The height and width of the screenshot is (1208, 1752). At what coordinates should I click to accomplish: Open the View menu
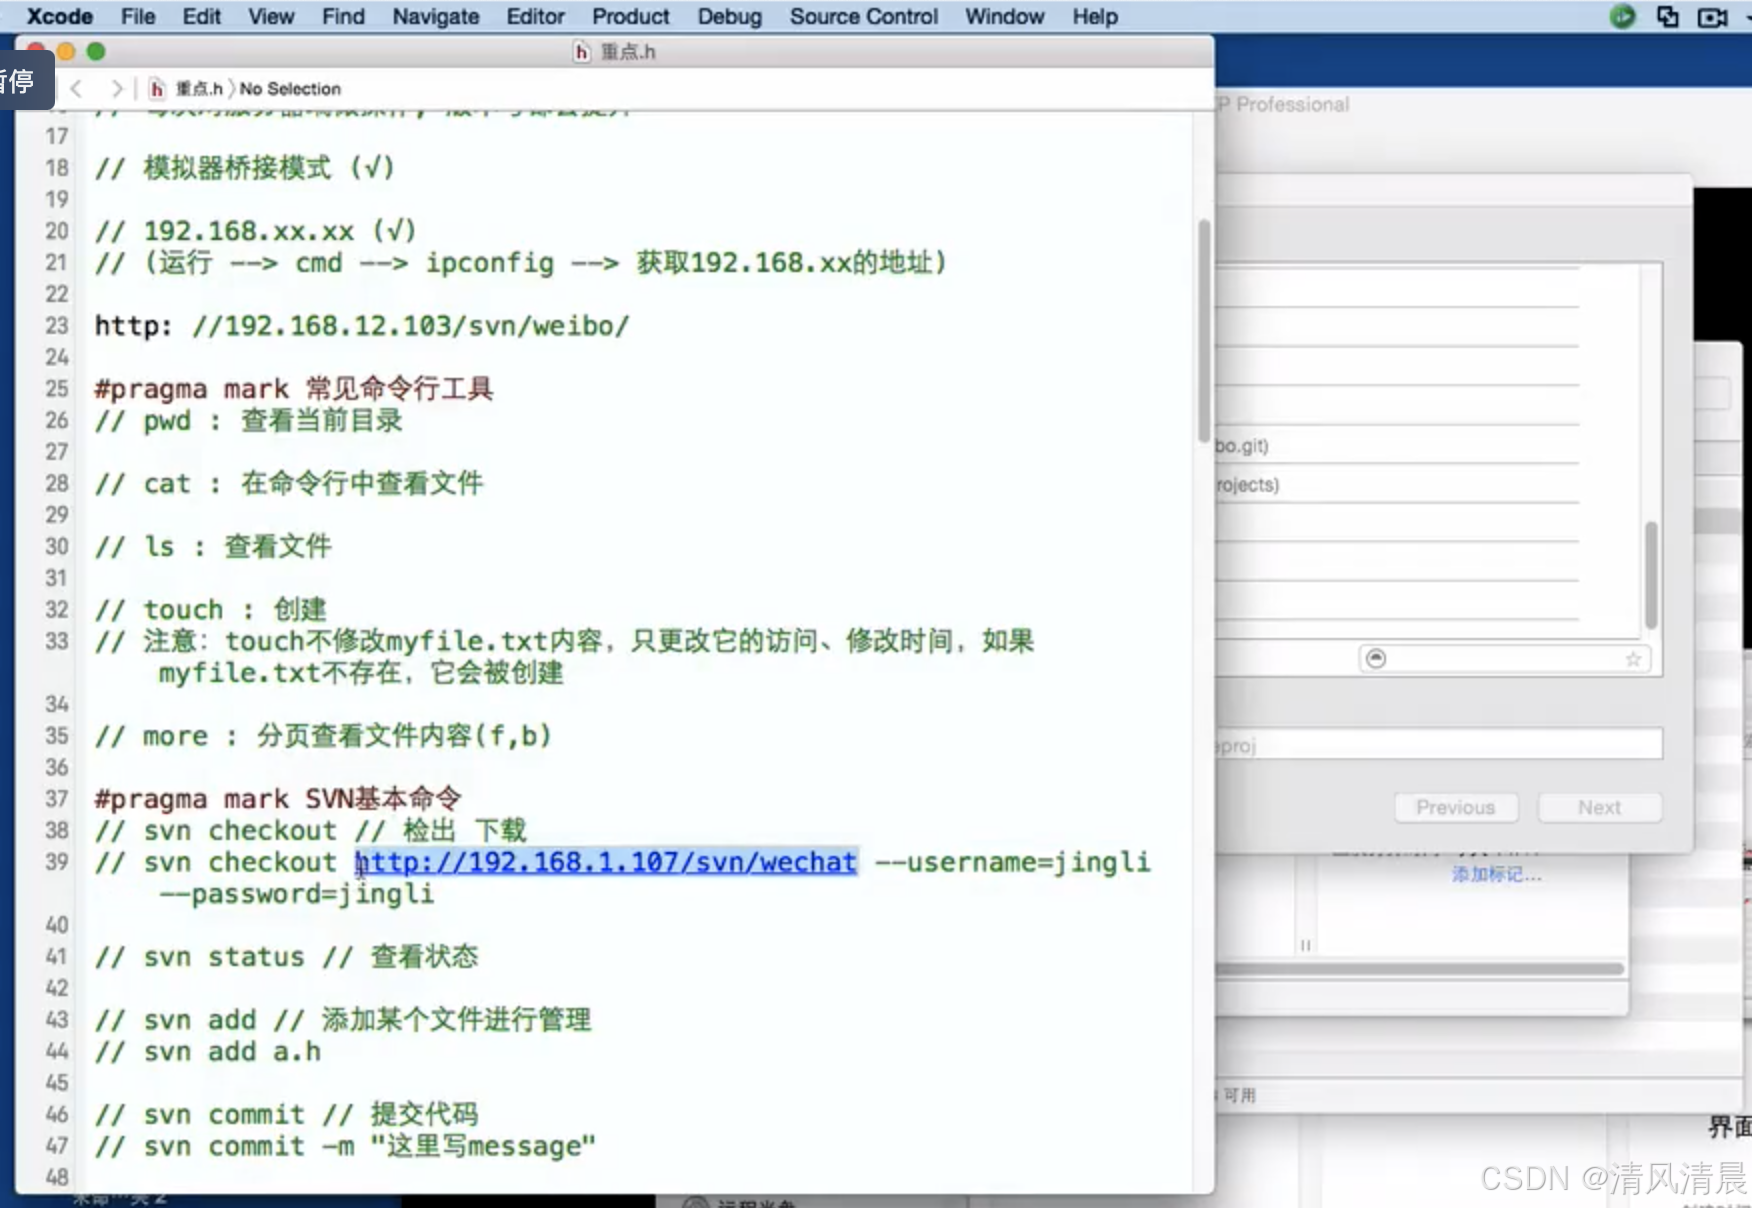[x=271, y=16]
